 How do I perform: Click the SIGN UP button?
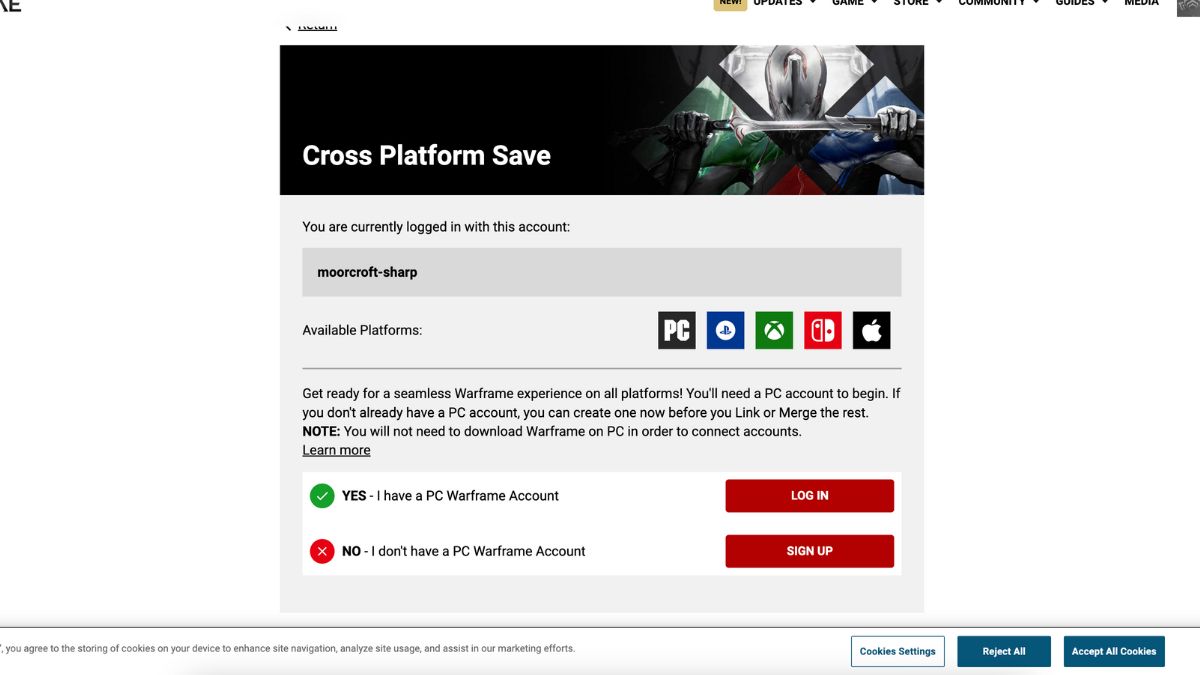pos(810,551)
